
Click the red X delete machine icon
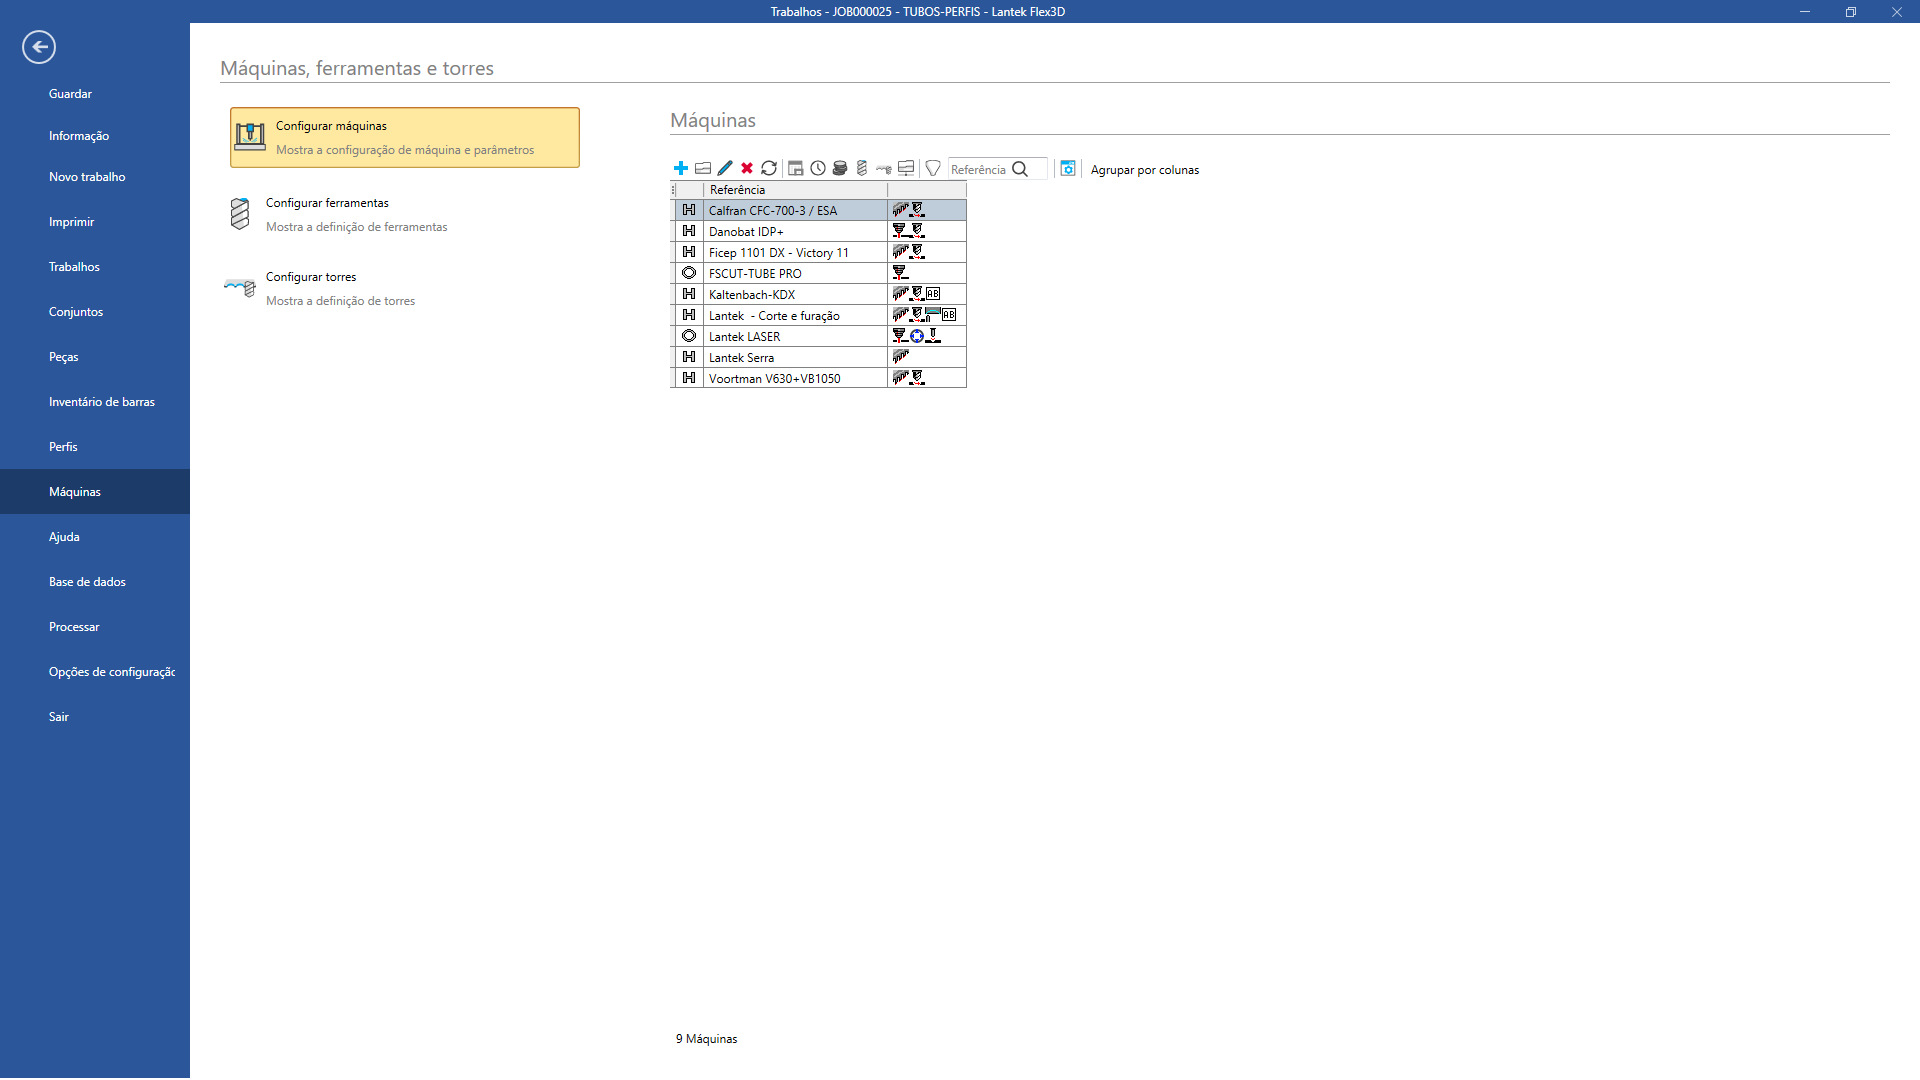tap(747, 168)
